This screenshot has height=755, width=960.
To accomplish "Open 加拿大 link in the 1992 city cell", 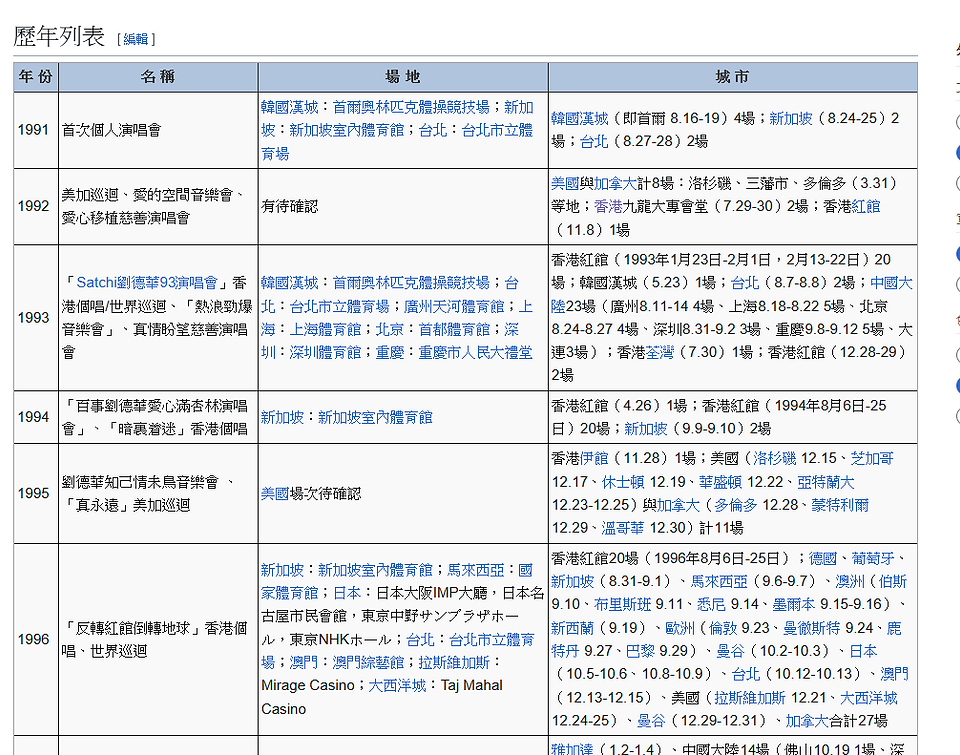I will (x=615, y=183).
